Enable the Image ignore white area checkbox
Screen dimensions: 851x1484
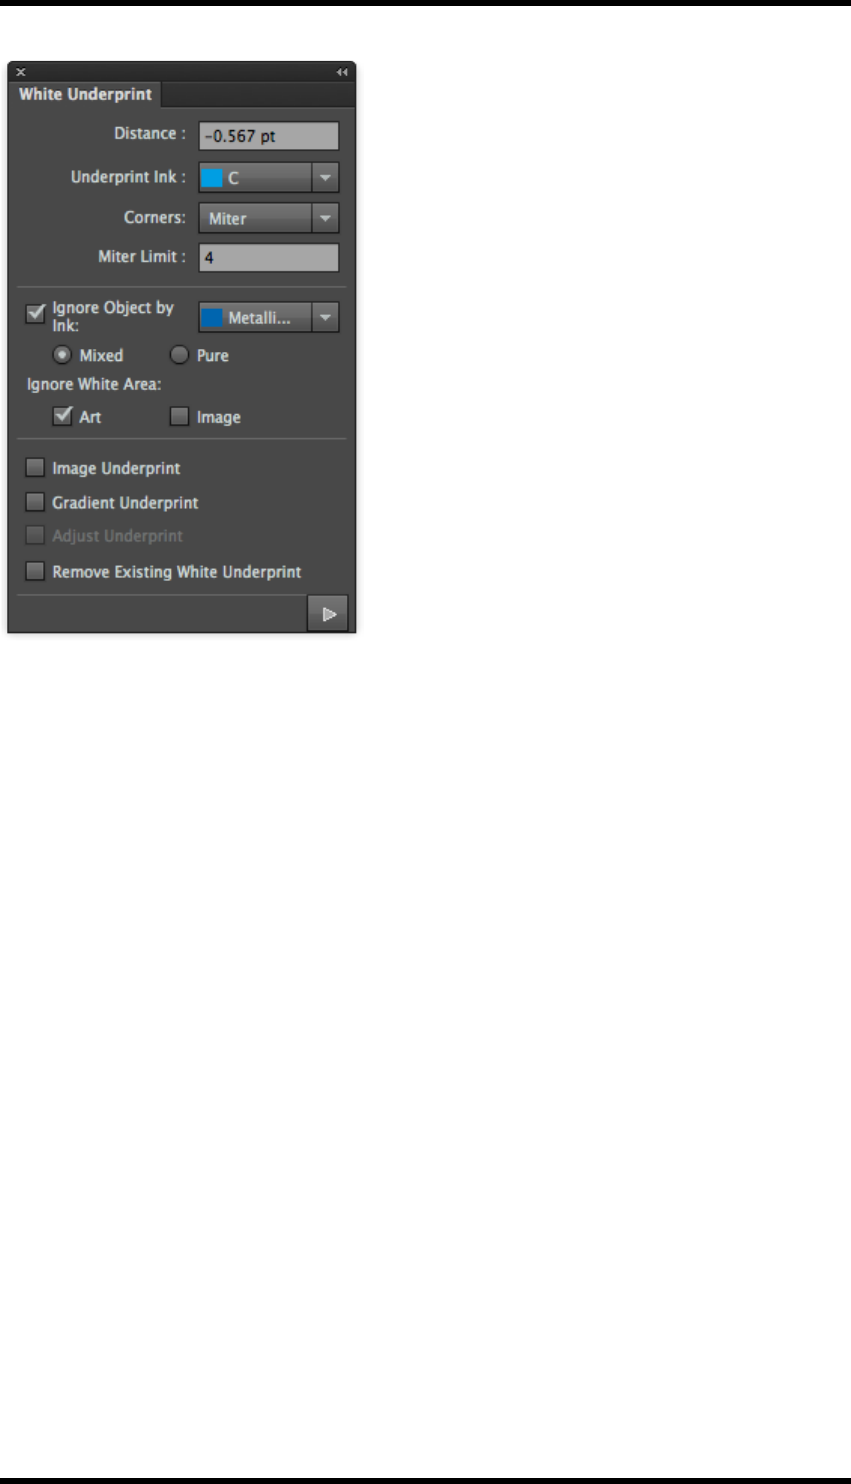[x=179, y=417]
